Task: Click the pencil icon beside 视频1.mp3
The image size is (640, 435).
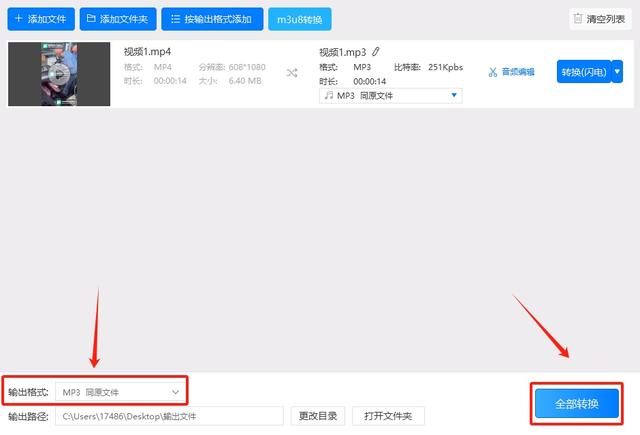Action: coord(376,52)
